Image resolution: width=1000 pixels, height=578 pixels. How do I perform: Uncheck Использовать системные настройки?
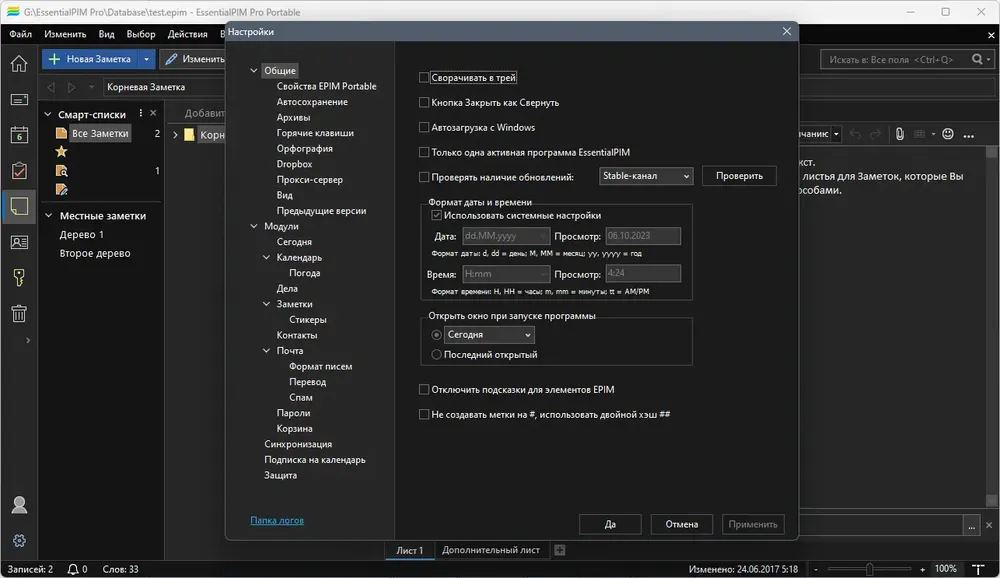click(x=436, y=215)
